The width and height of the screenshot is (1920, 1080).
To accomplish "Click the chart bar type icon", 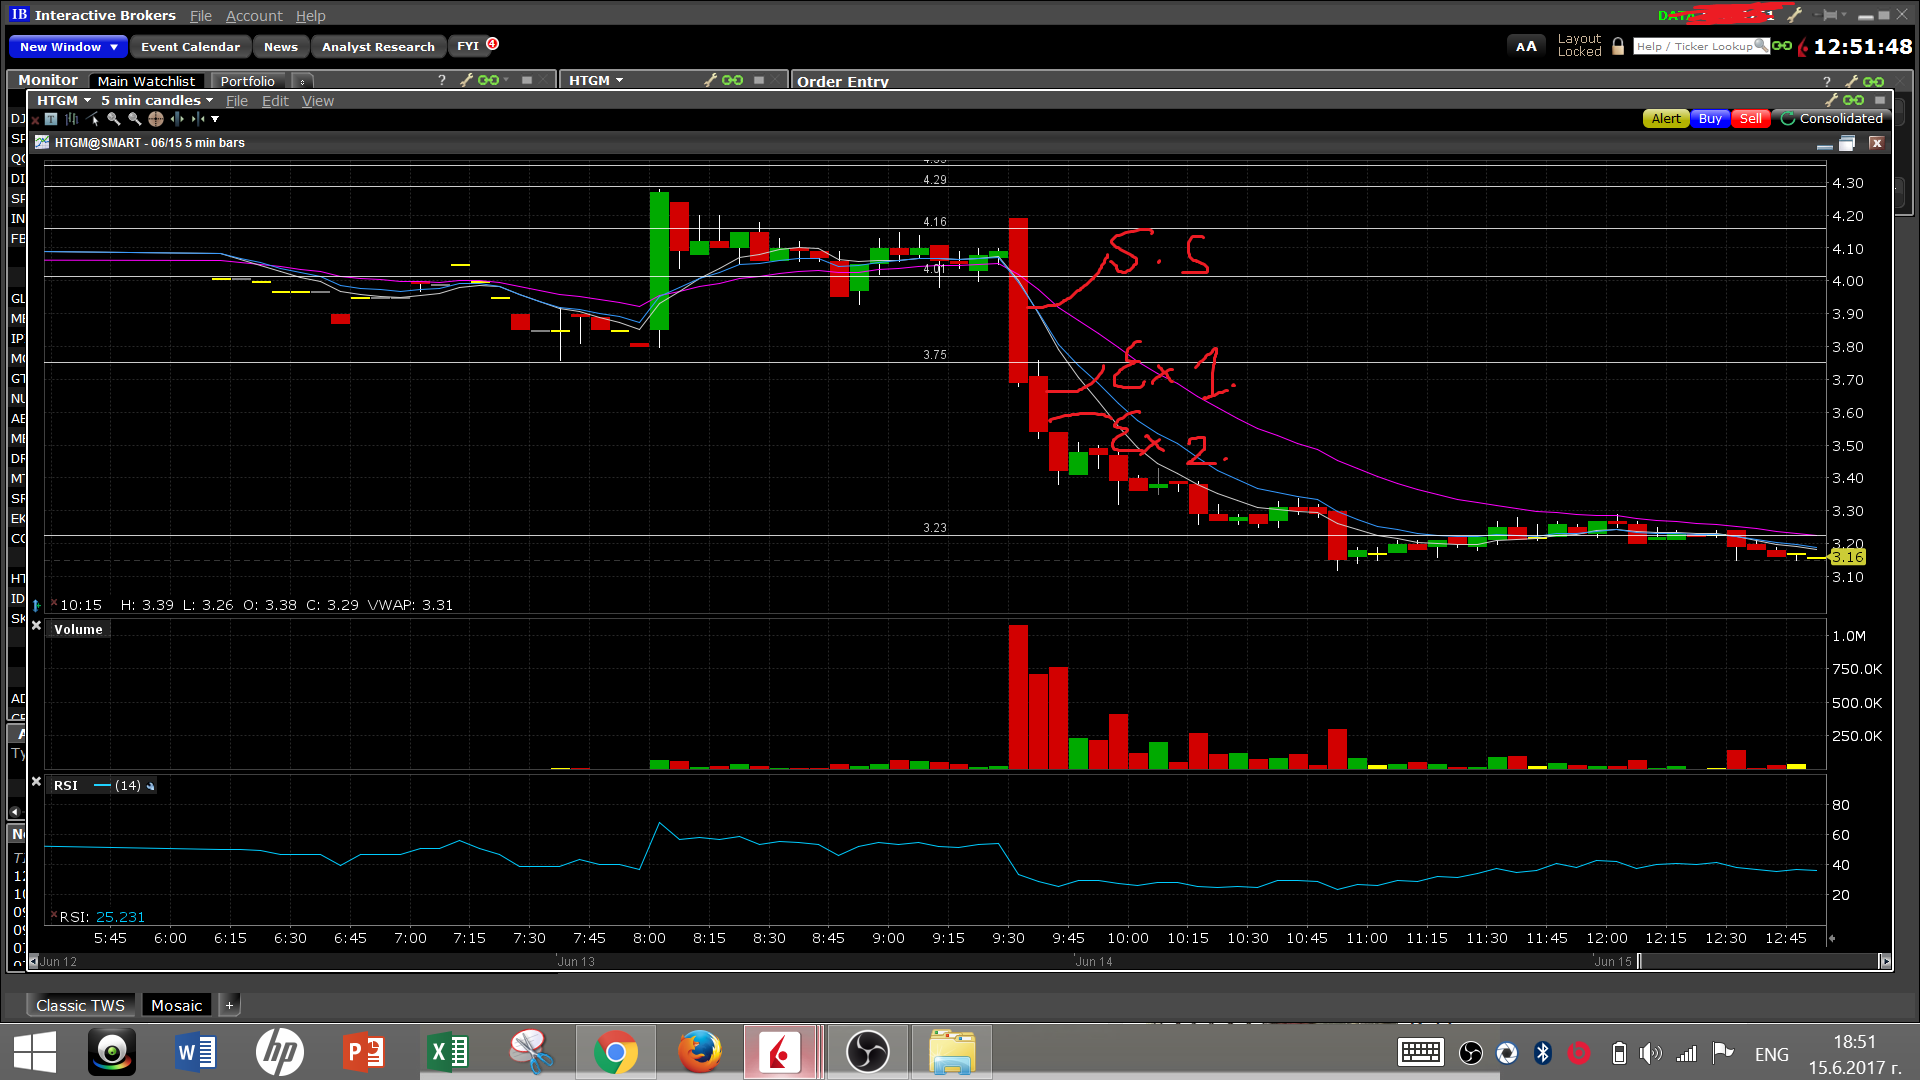I will click(x=72, y=119).
